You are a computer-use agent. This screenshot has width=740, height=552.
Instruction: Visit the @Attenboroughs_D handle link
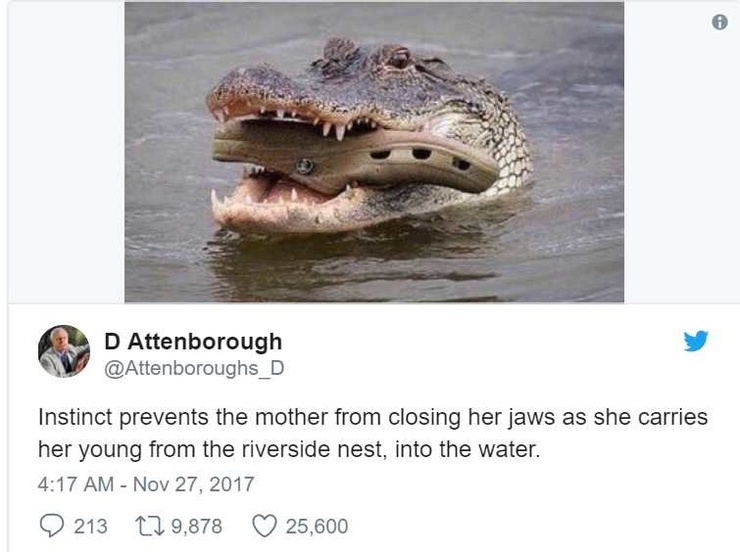point(194,368)
